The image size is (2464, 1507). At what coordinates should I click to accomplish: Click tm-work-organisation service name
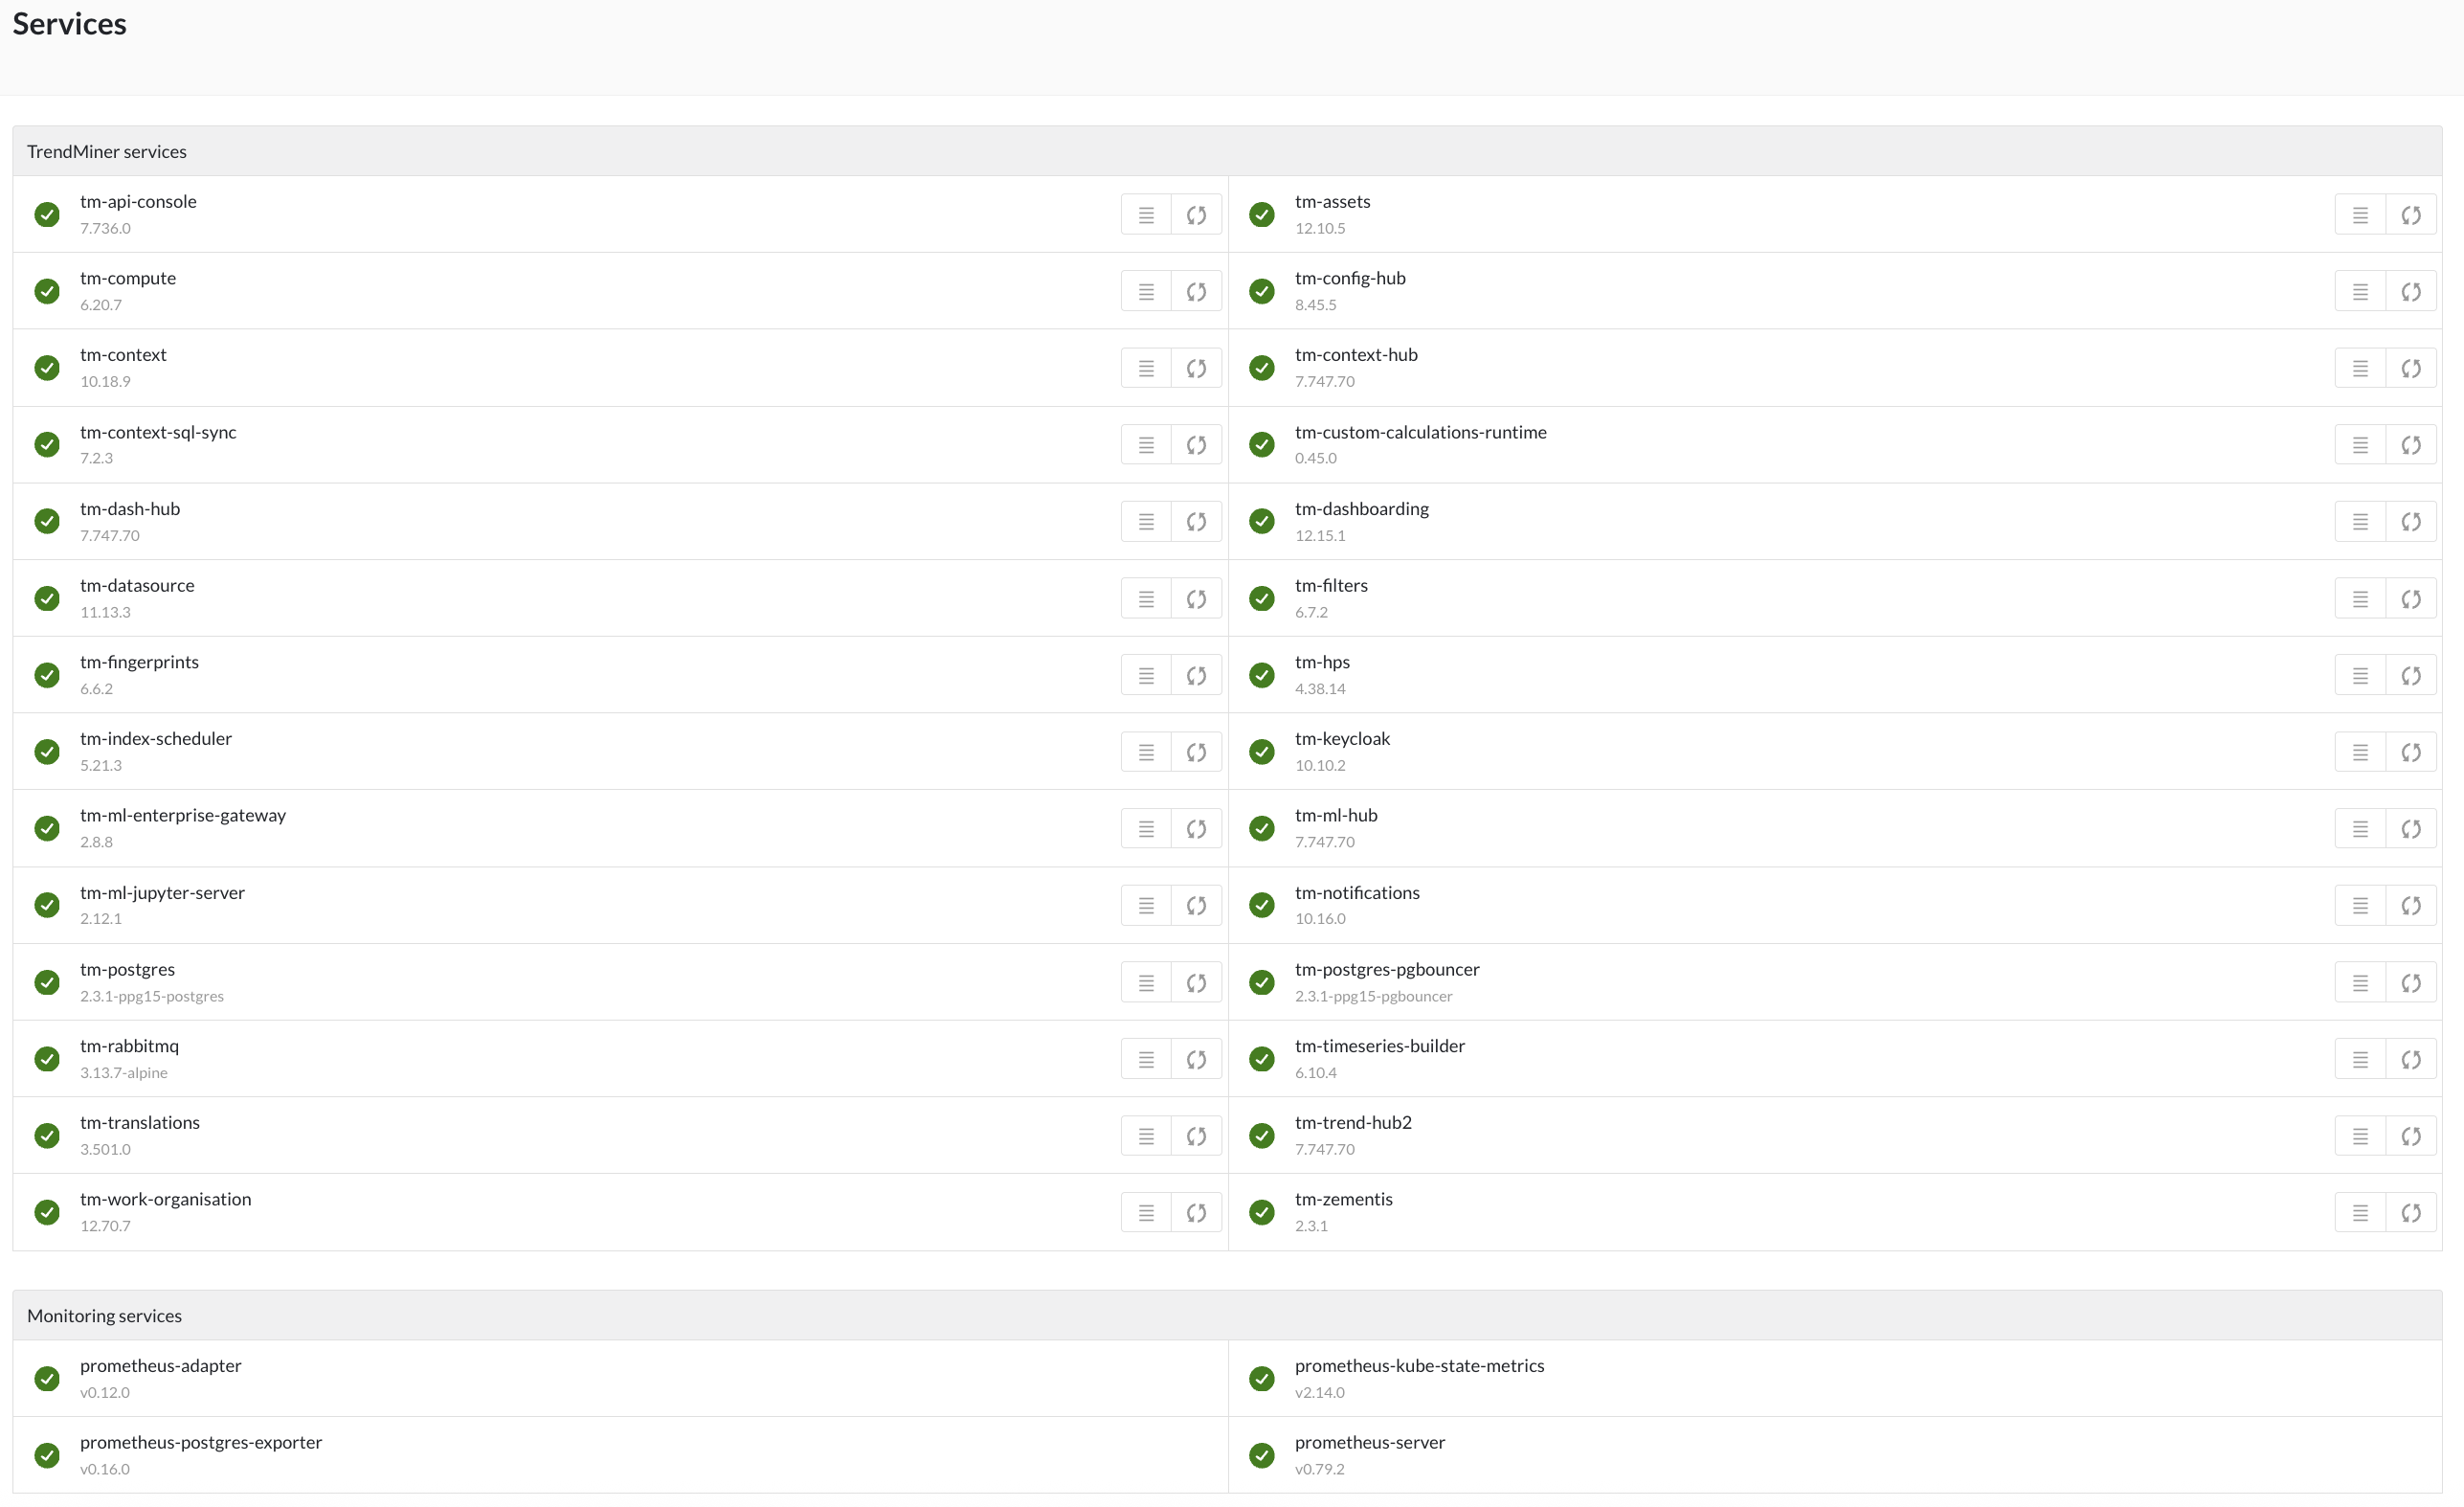click(166, 1199)
